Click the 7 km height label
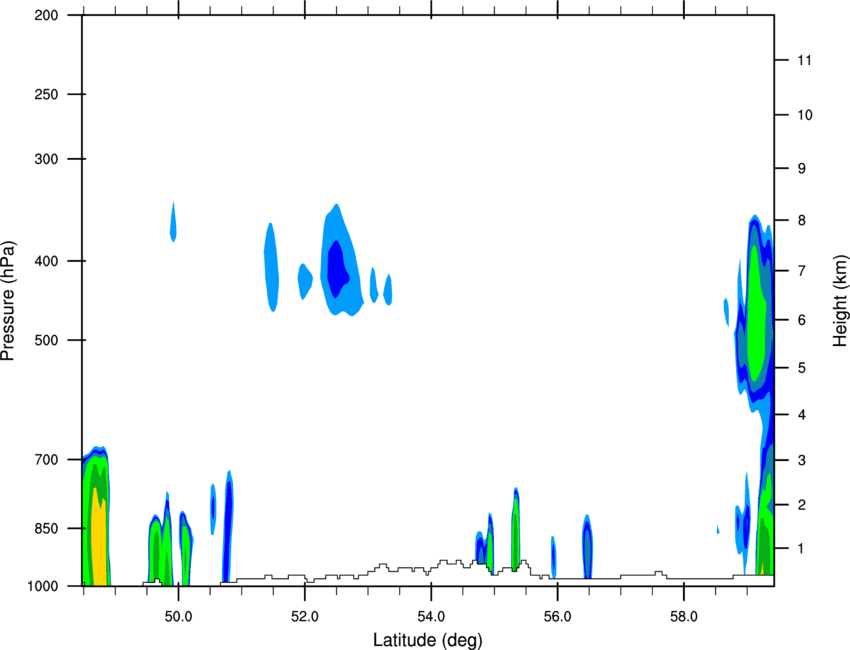850x650 pixels. [x=802, y=270]
